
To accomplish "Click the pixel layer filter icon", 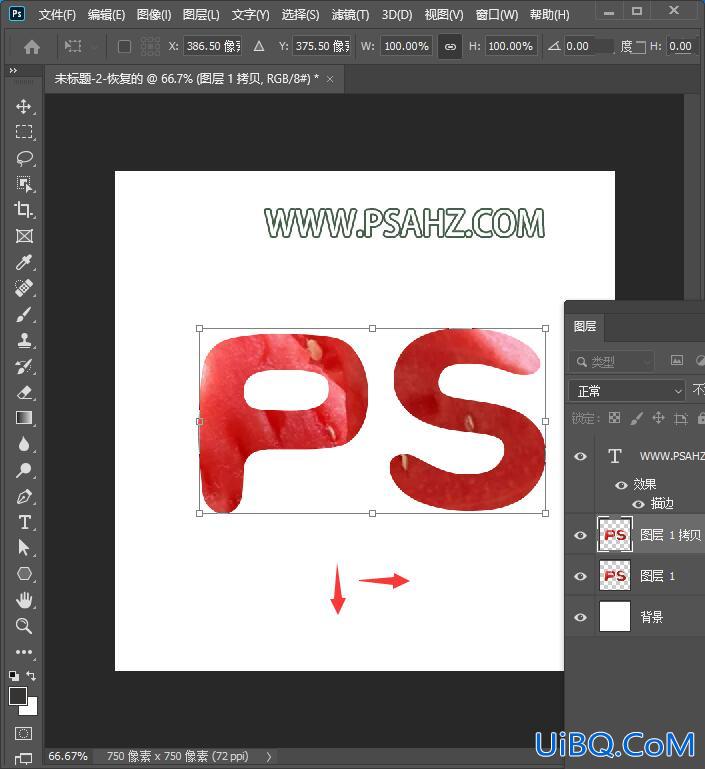I will coord(677,361).
